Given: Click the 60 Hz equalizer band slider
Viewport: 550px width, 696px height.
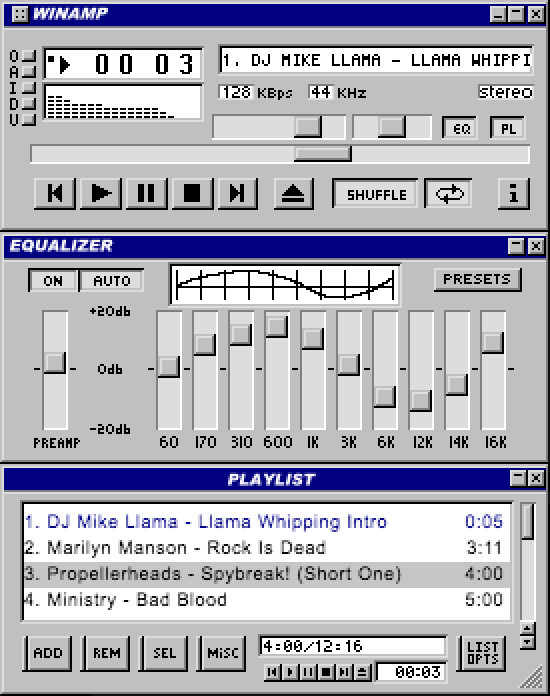Looking at the screenshot, I should (x=169, y=367).
